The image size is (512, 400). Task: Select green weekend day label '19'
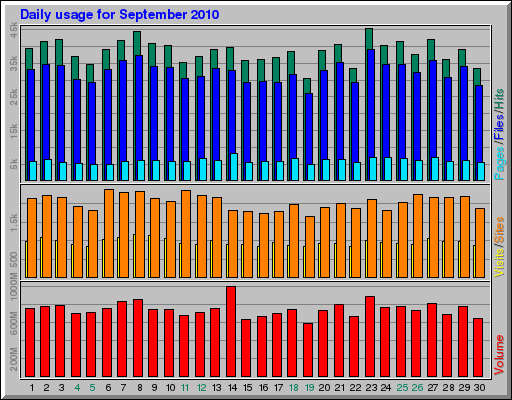(310, 388)
